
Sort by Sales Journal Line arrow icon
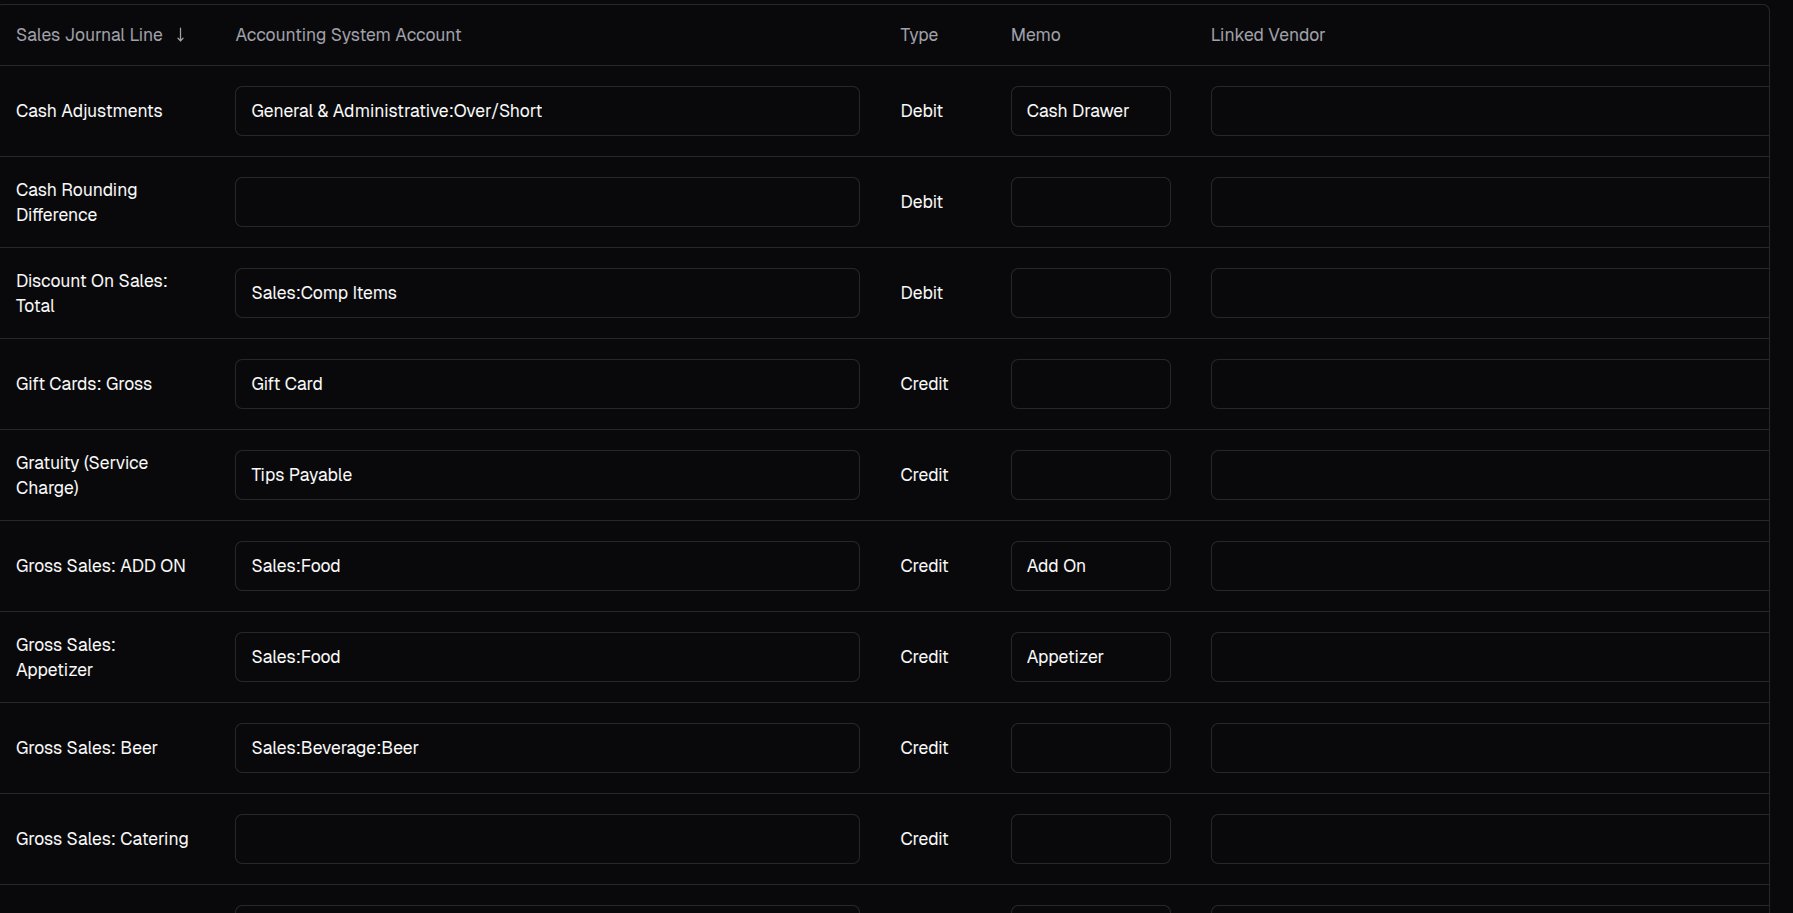[x=180, y=35]
